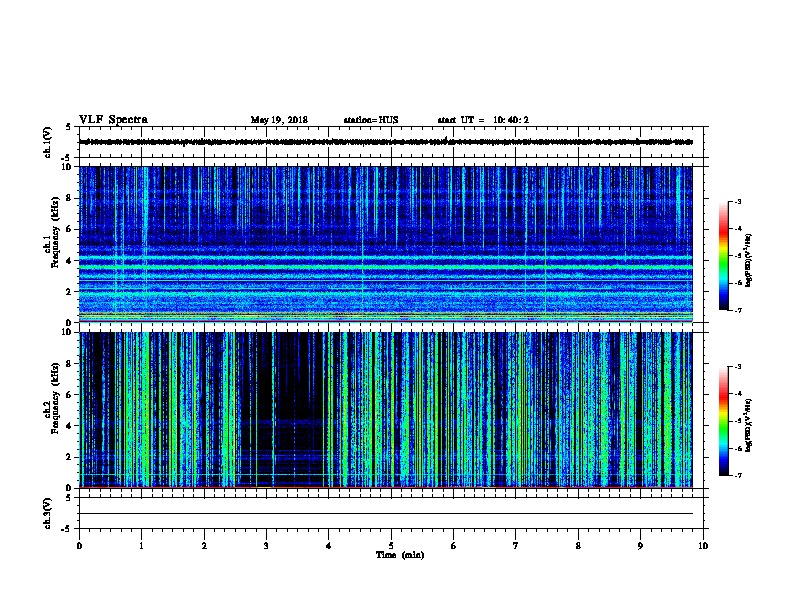Click time axis tick label "2"

tap(204, 546)
